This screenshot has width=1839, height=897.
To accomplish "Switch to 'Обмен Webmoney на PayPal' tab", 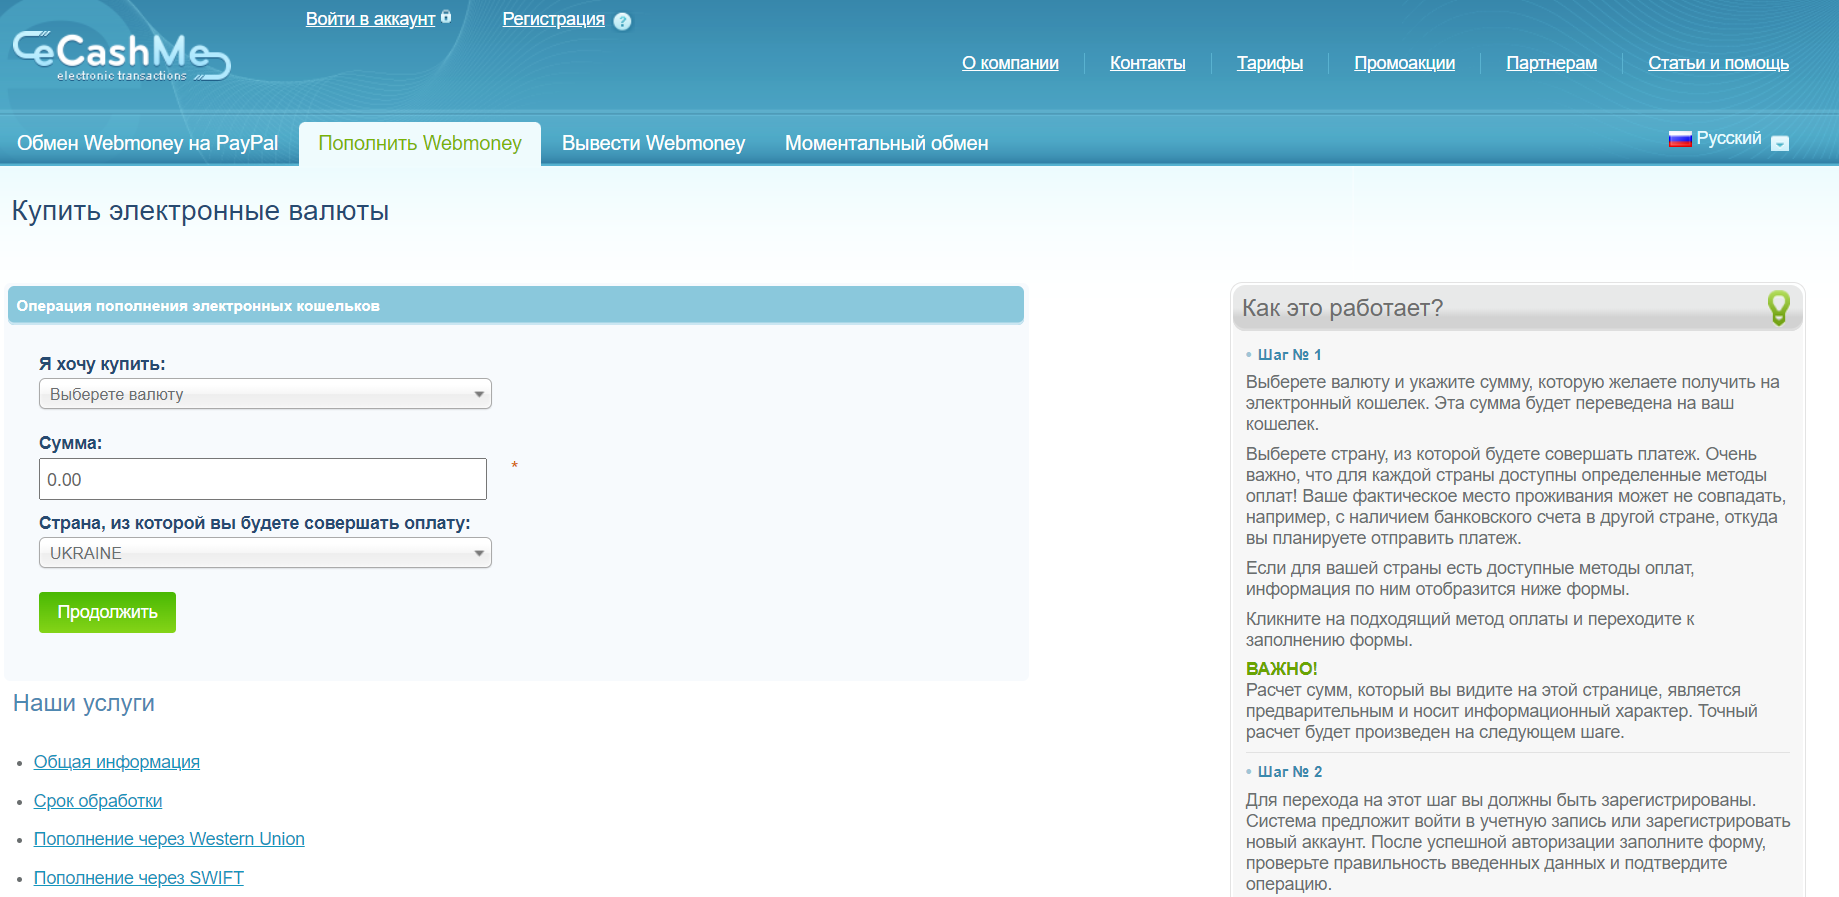I will 148,143.
